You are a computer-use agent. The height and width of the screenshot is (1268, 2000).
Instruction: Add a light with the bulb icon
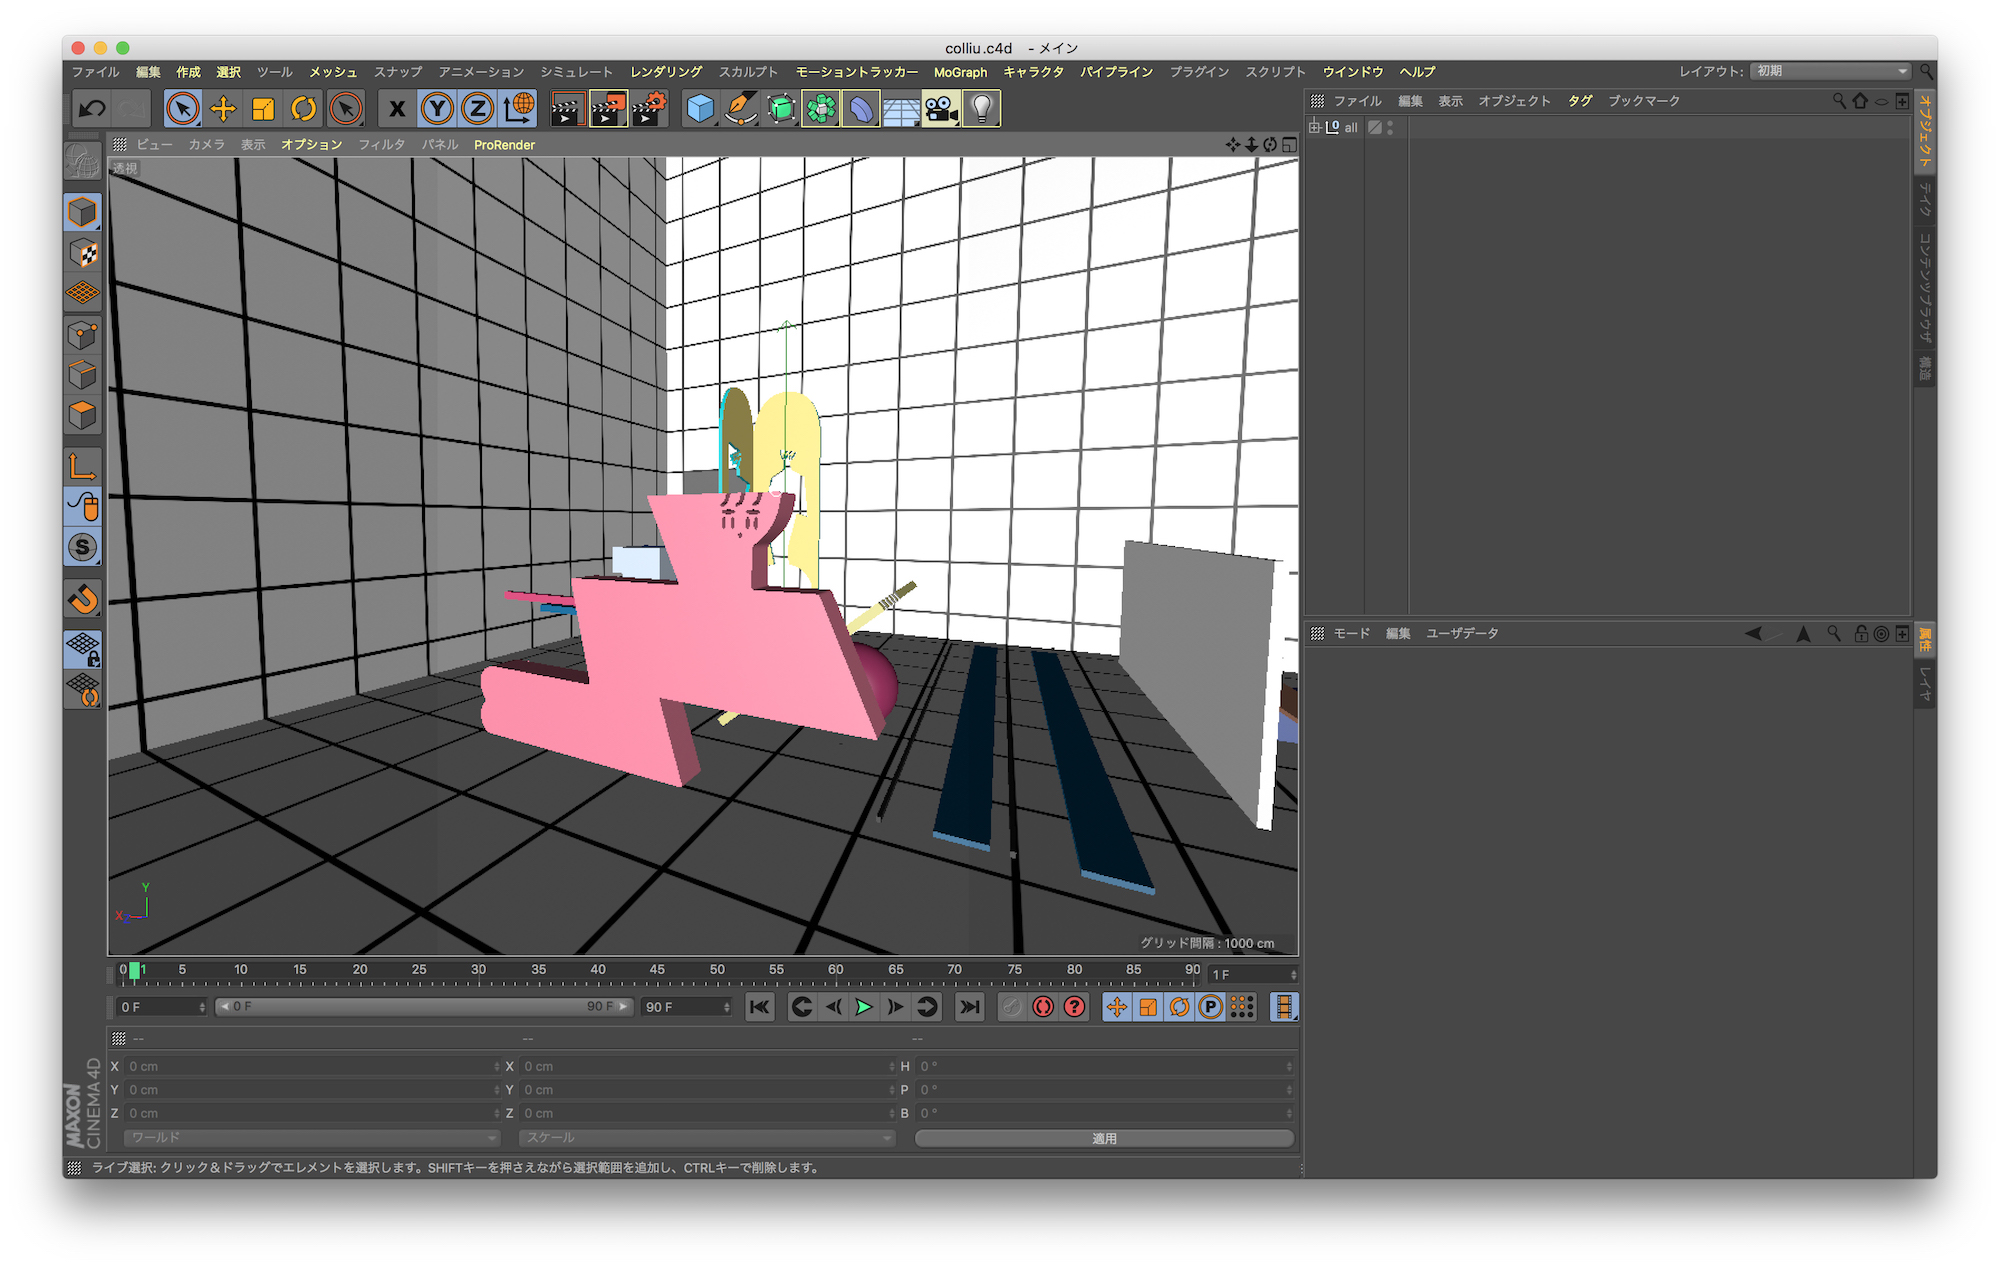[x=981, y=108]
